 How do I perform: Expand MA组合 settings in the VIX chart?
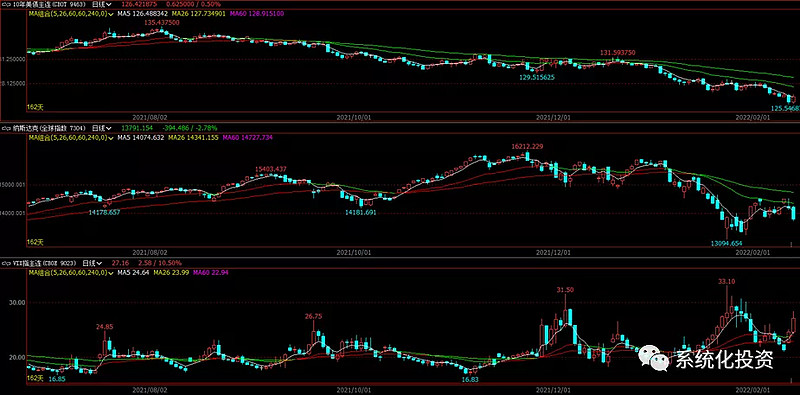tap(70, 273)
